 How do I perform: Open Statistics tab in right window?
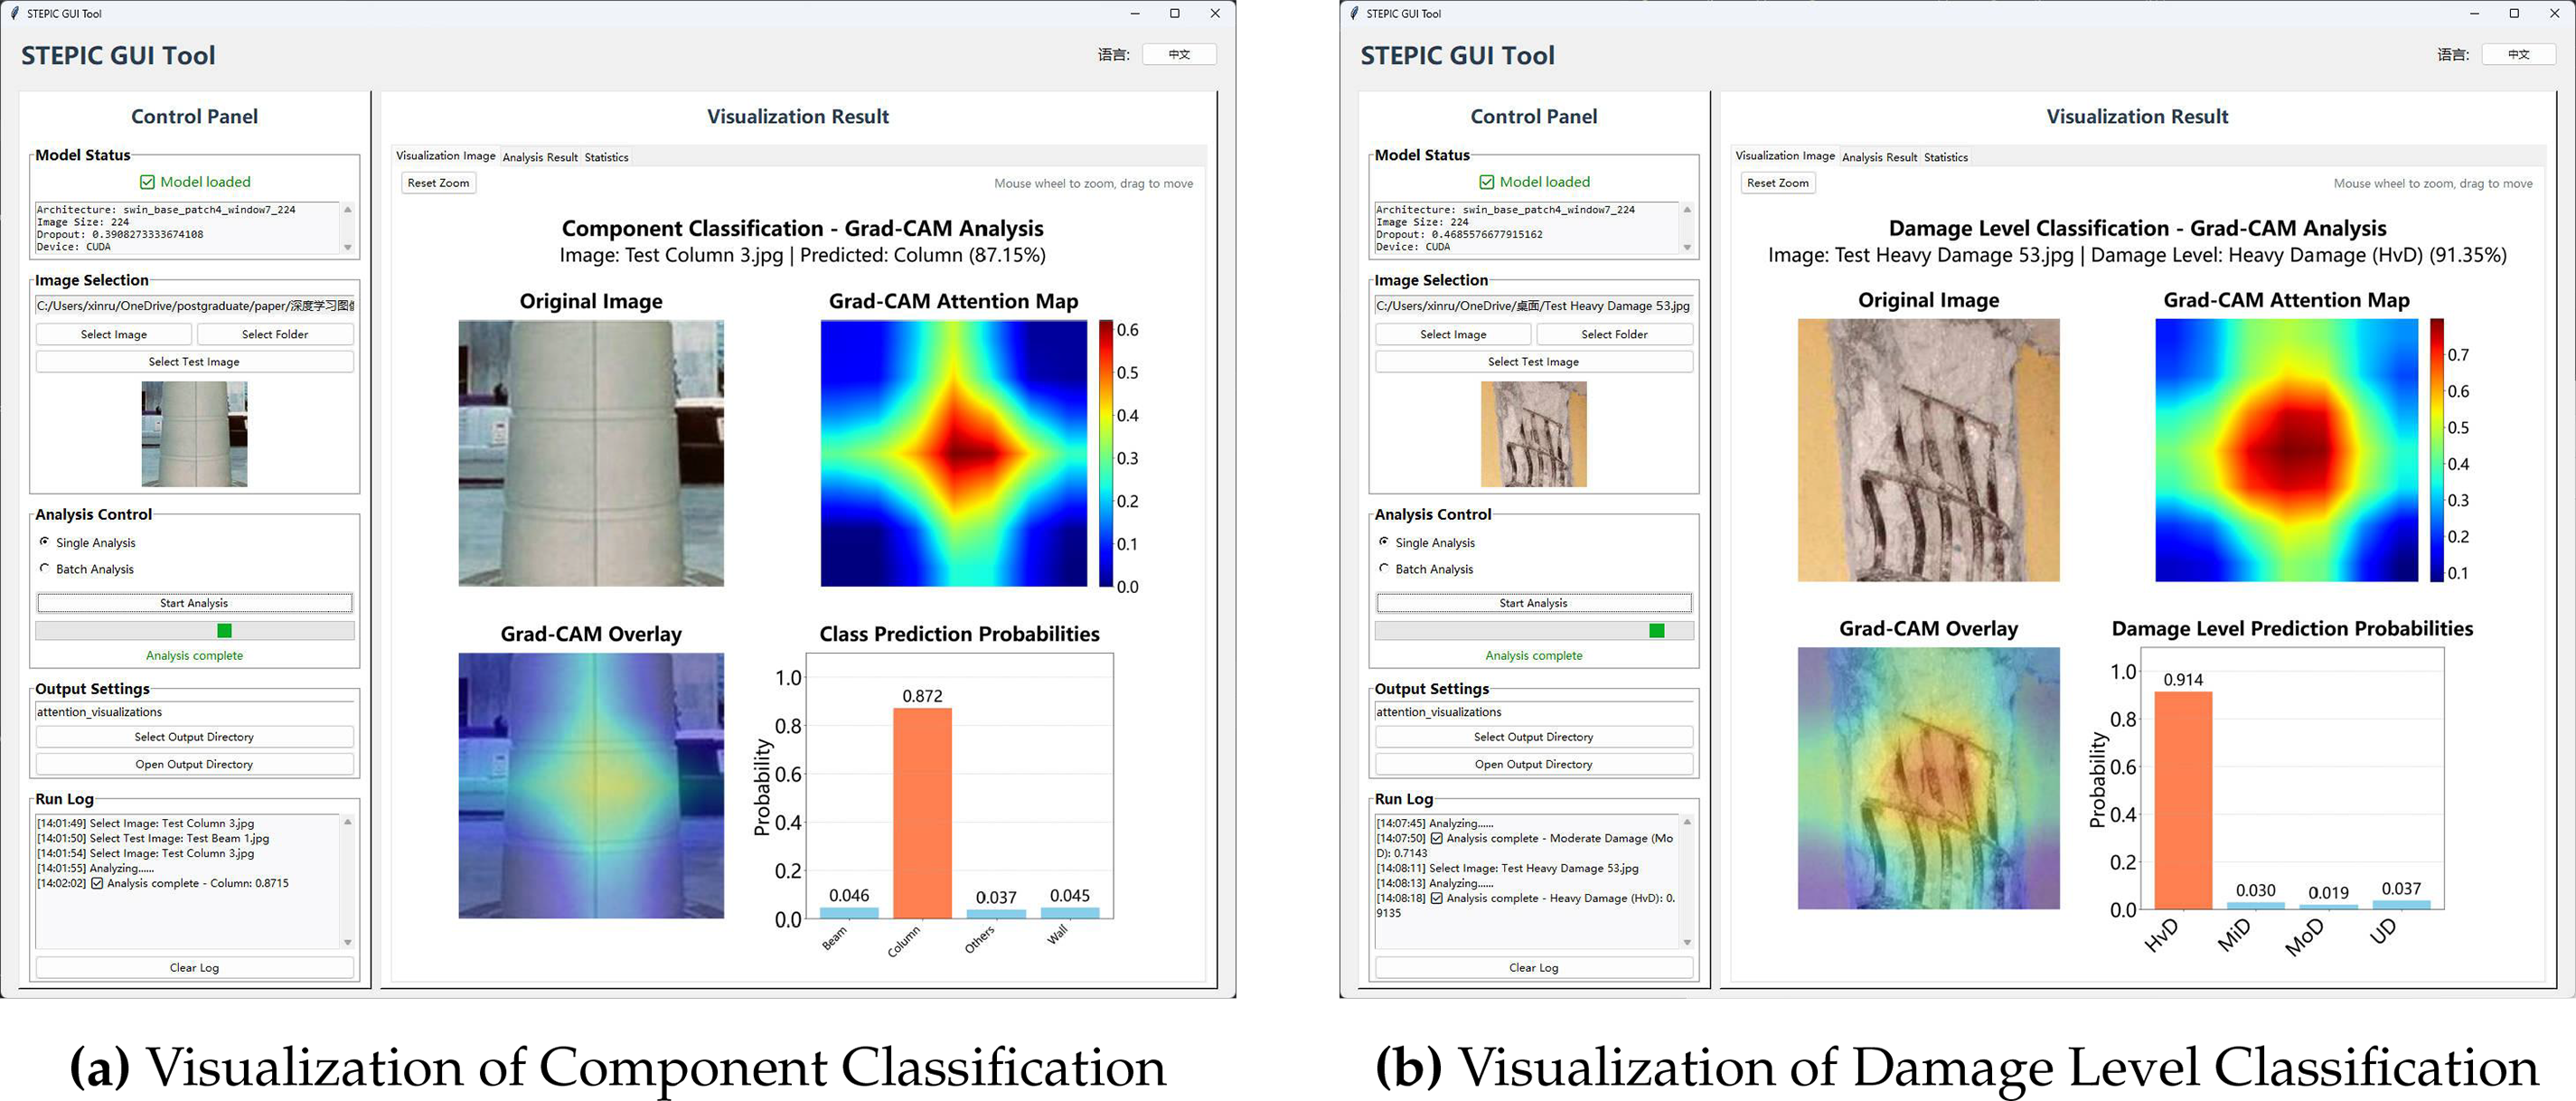tap(1945, 157)
